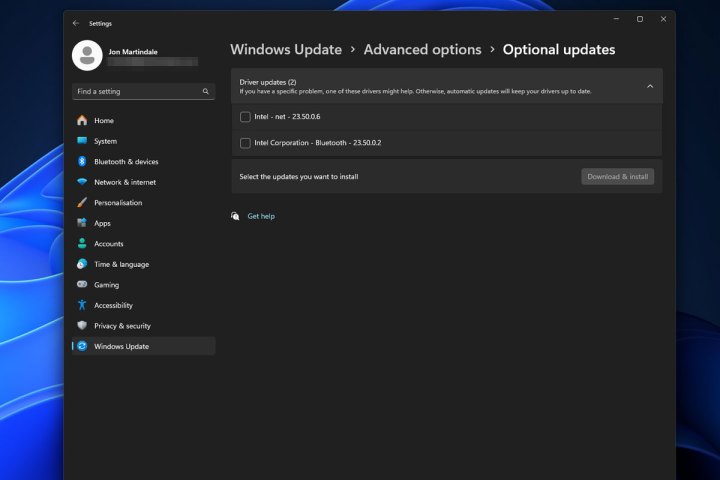
Task: Click the Driver updates (2) header text
Action: click(x=268, y=82)
